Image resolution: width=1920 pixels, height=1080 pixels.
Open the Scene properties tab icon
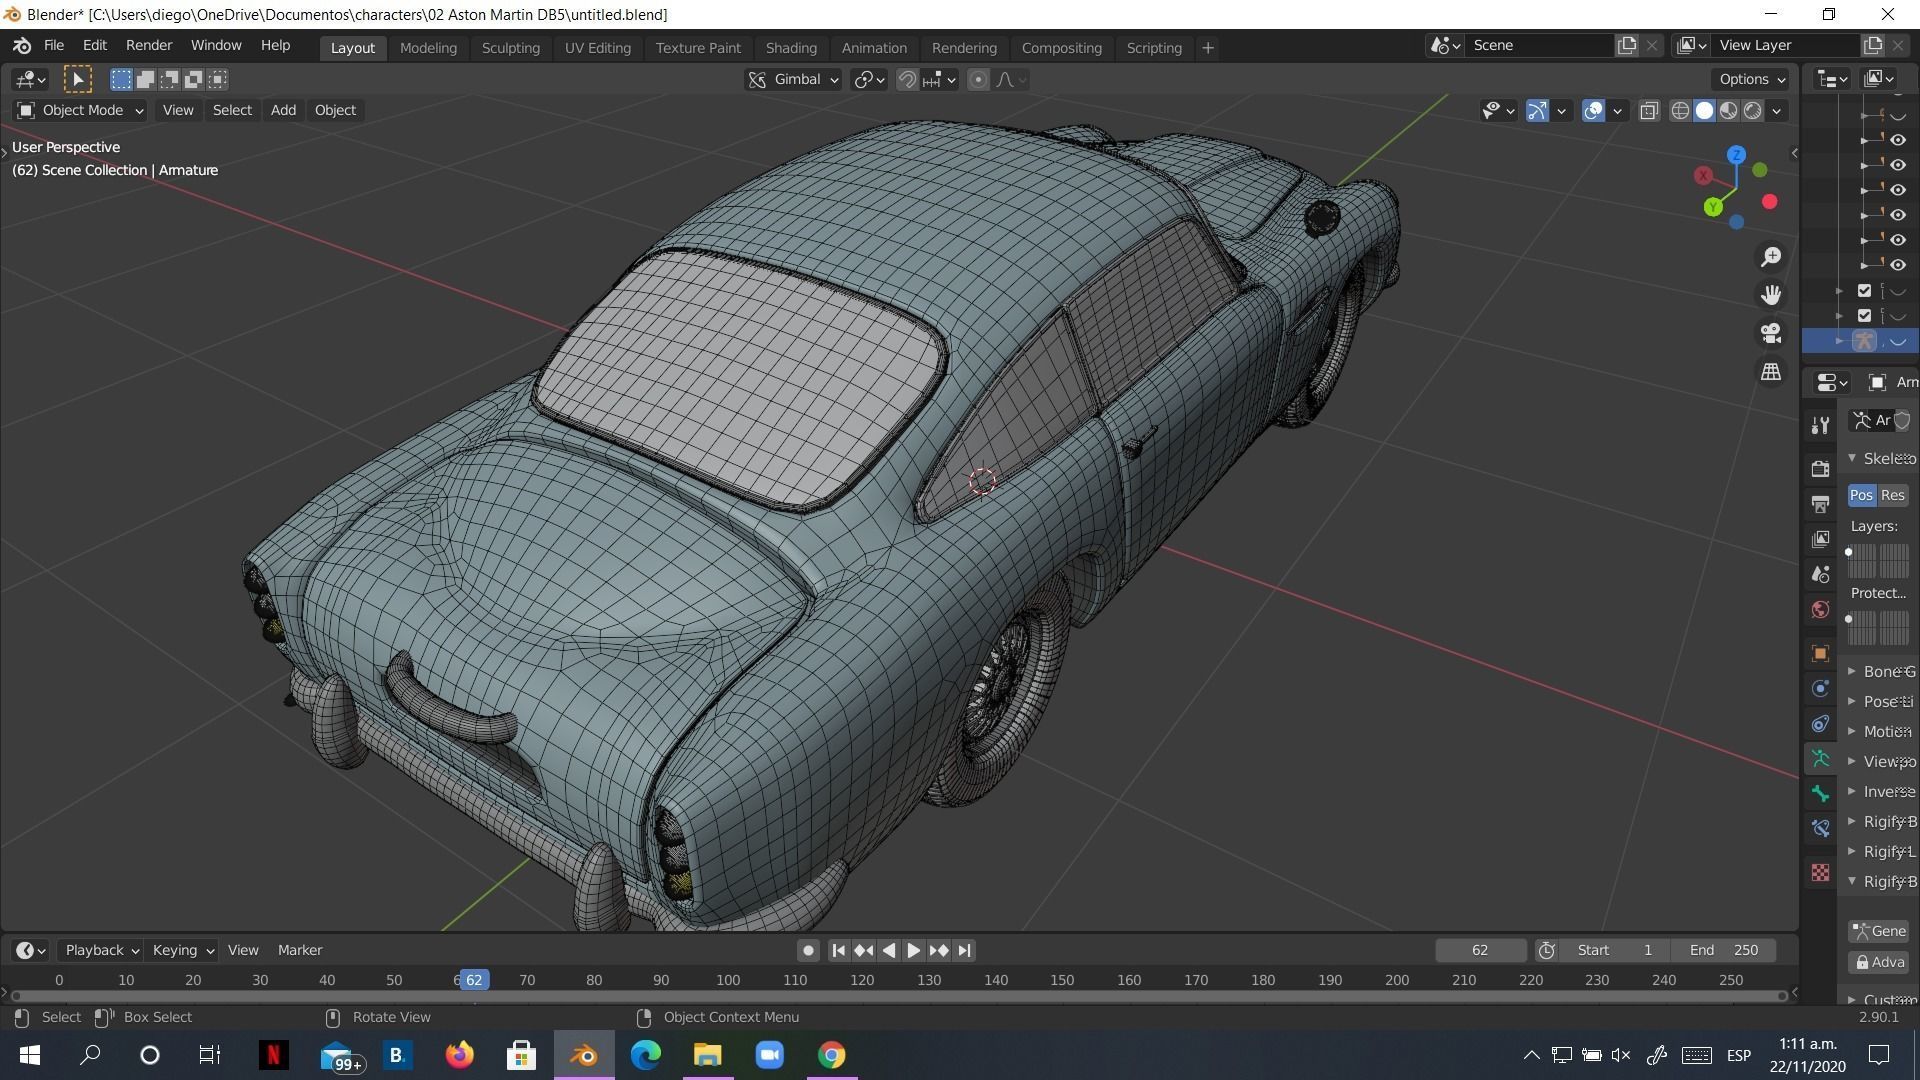(x=1820, y=574)
